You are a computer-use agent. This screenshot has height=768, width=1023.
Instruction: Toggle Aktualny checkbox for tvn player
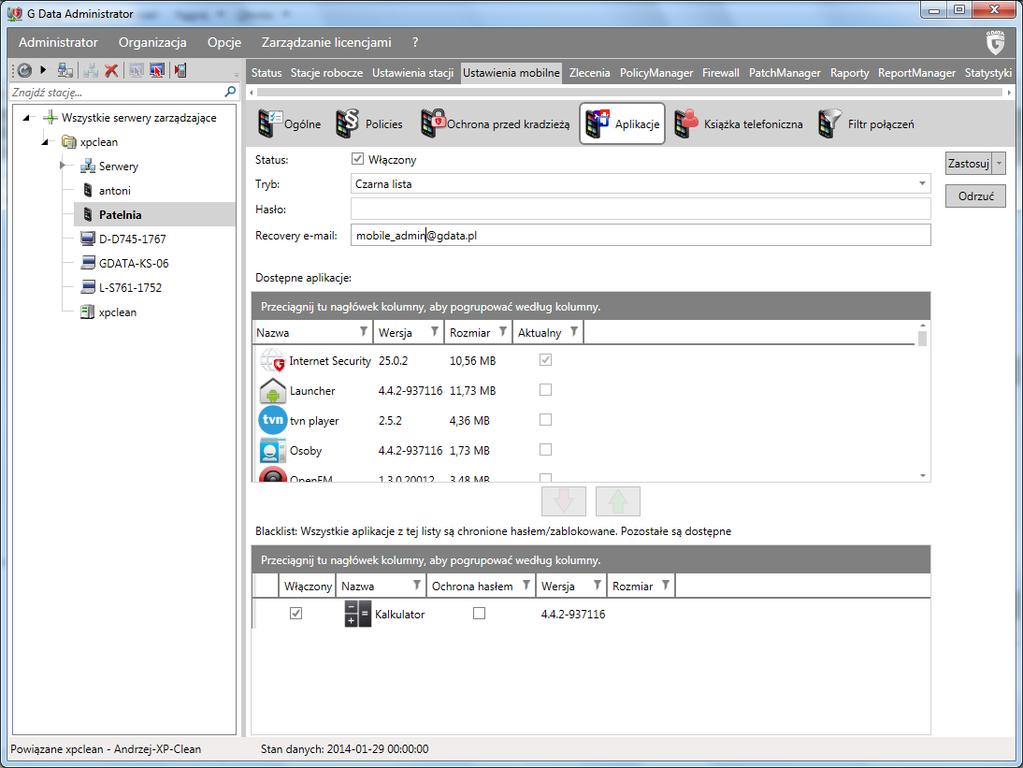tap(545, 420)
